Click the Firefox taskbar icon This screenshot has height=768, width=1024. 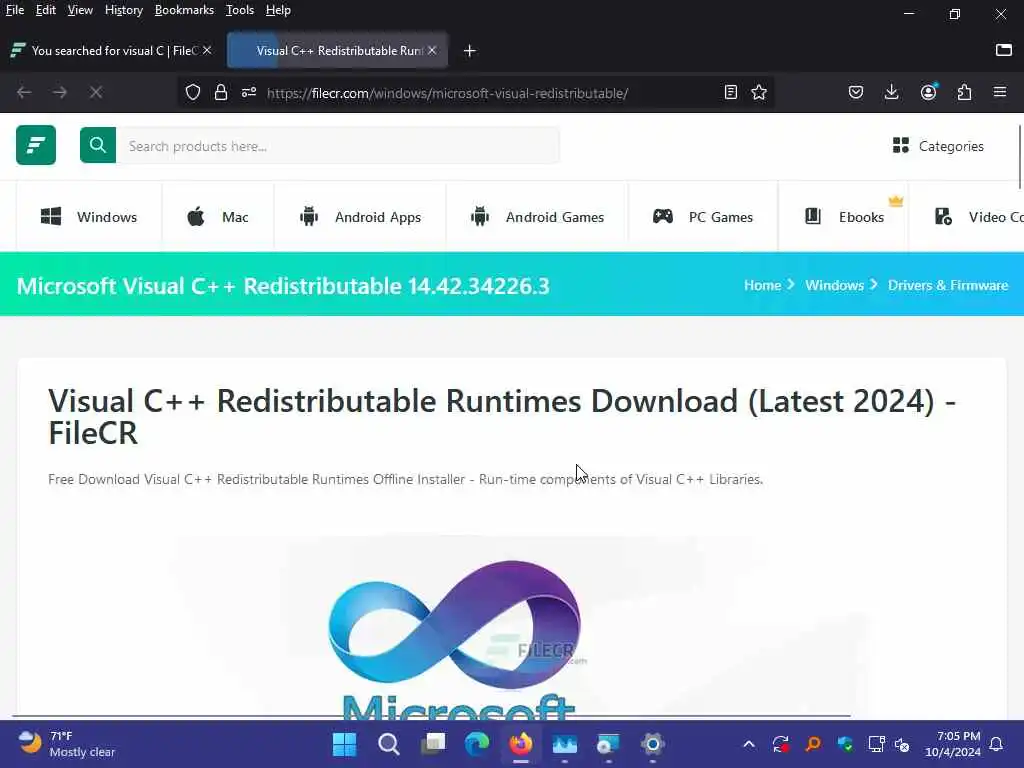[520, 743]
